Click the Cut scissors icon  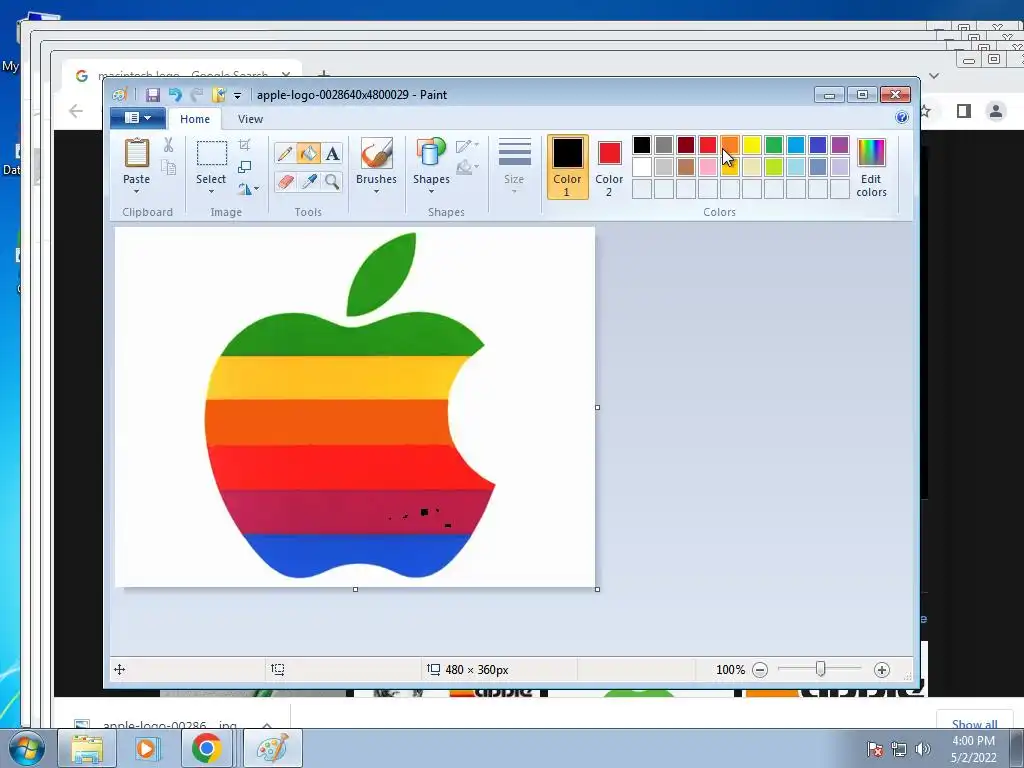168,145
